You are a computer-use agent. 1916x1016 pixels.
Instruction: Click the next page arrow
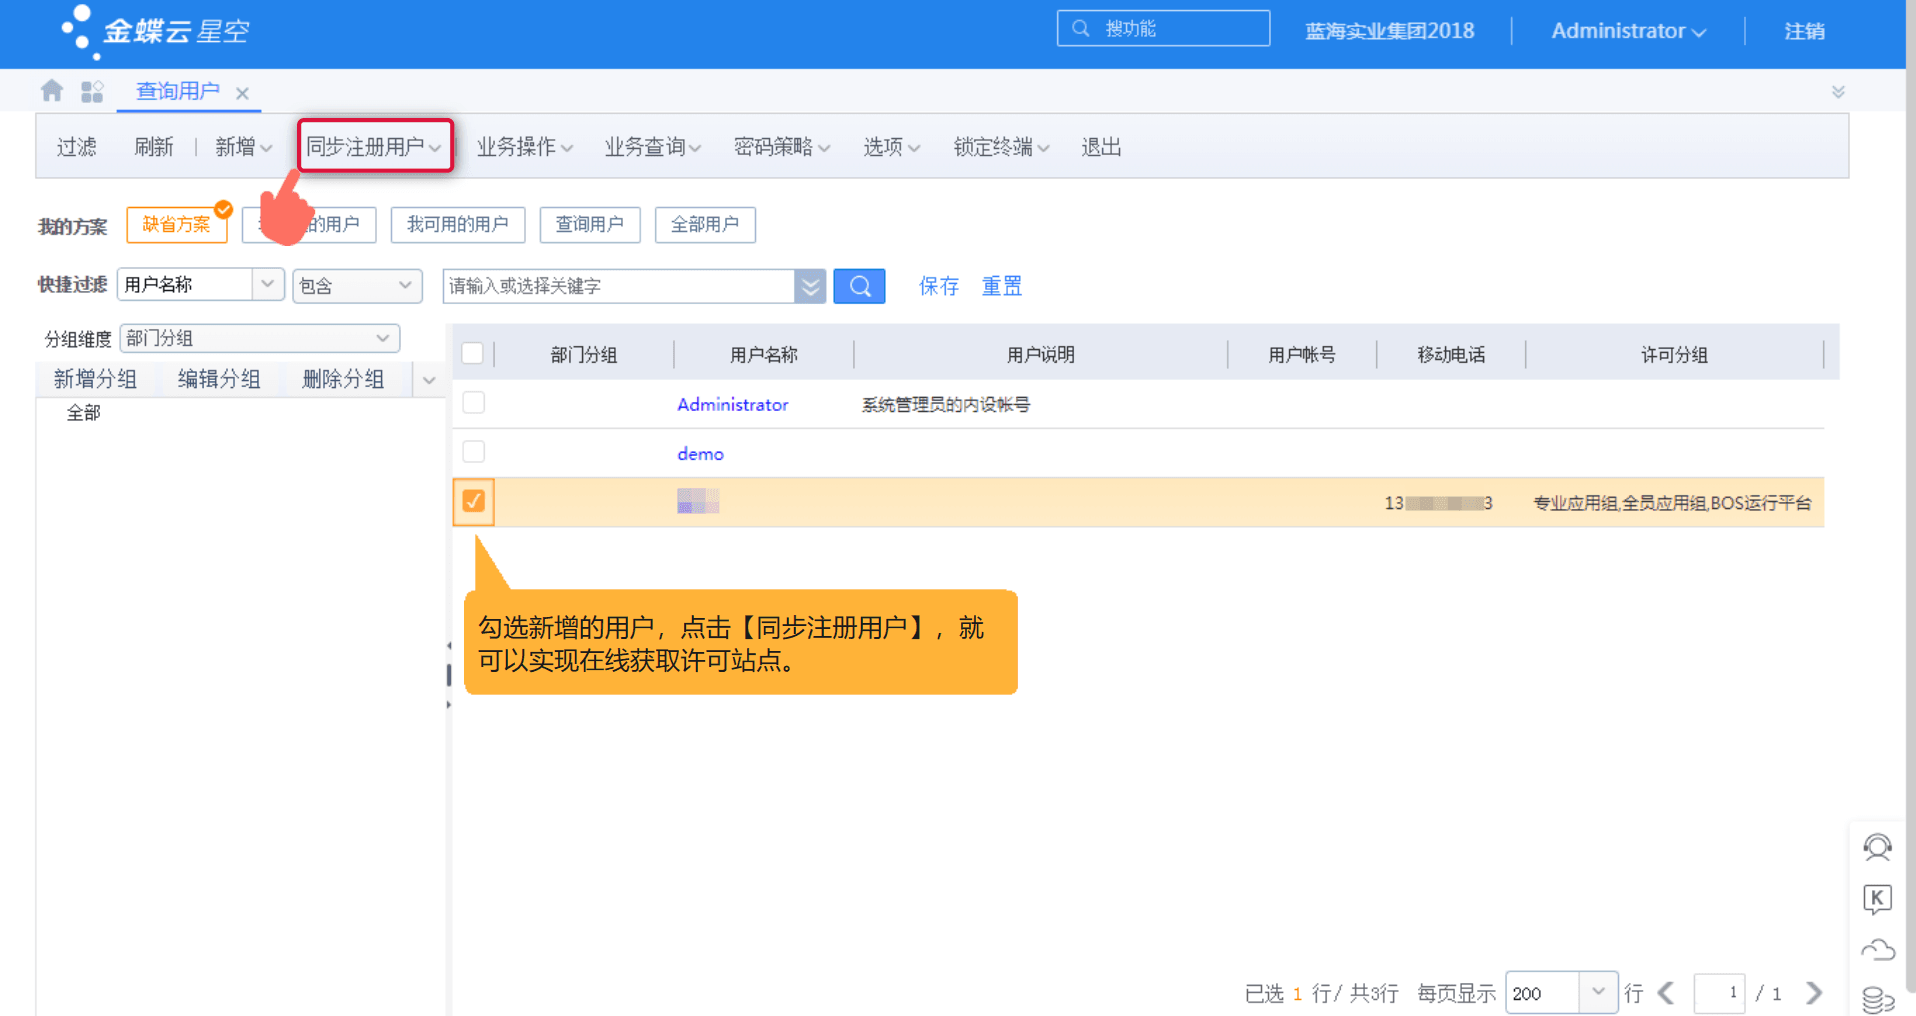[1813, 993]
